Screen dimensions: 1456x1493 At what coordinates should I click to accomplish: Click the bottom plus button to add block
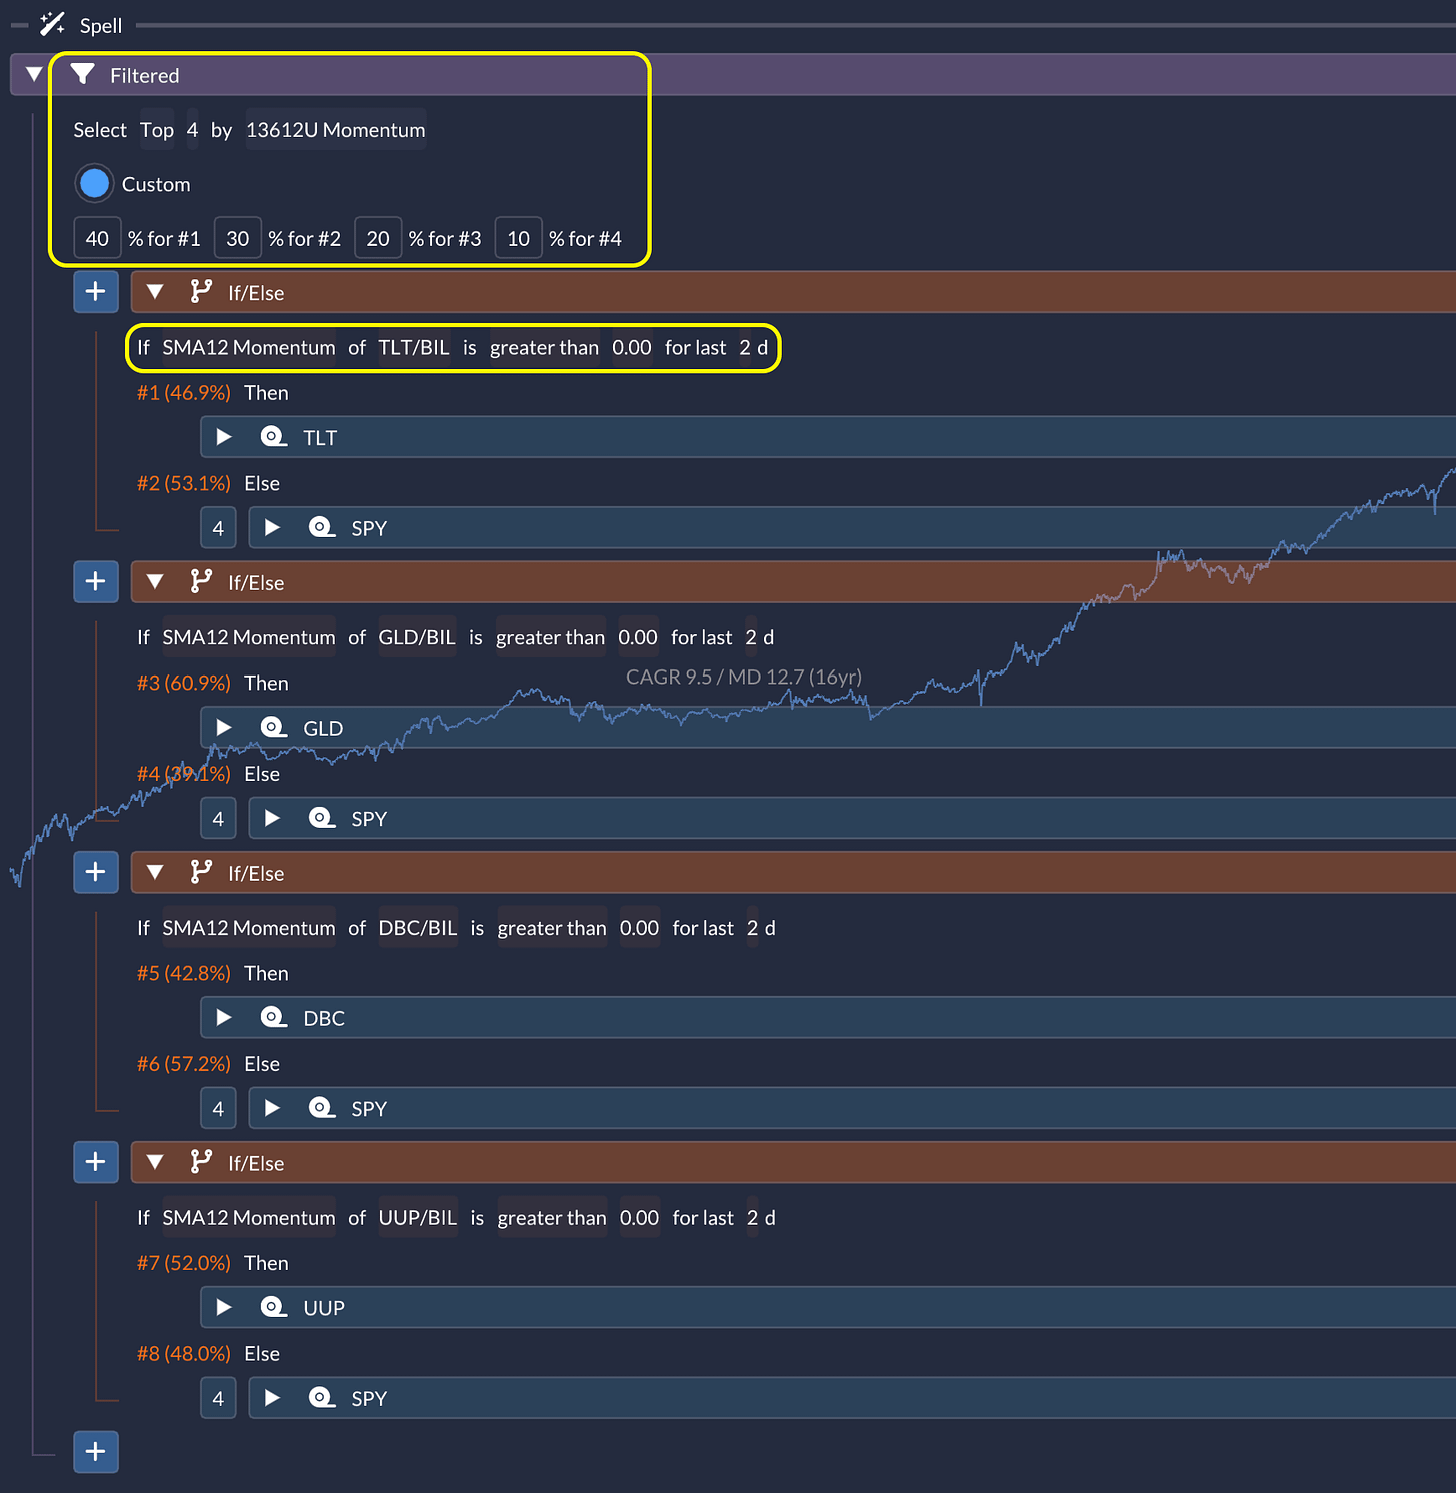[x=96, y=1452]
